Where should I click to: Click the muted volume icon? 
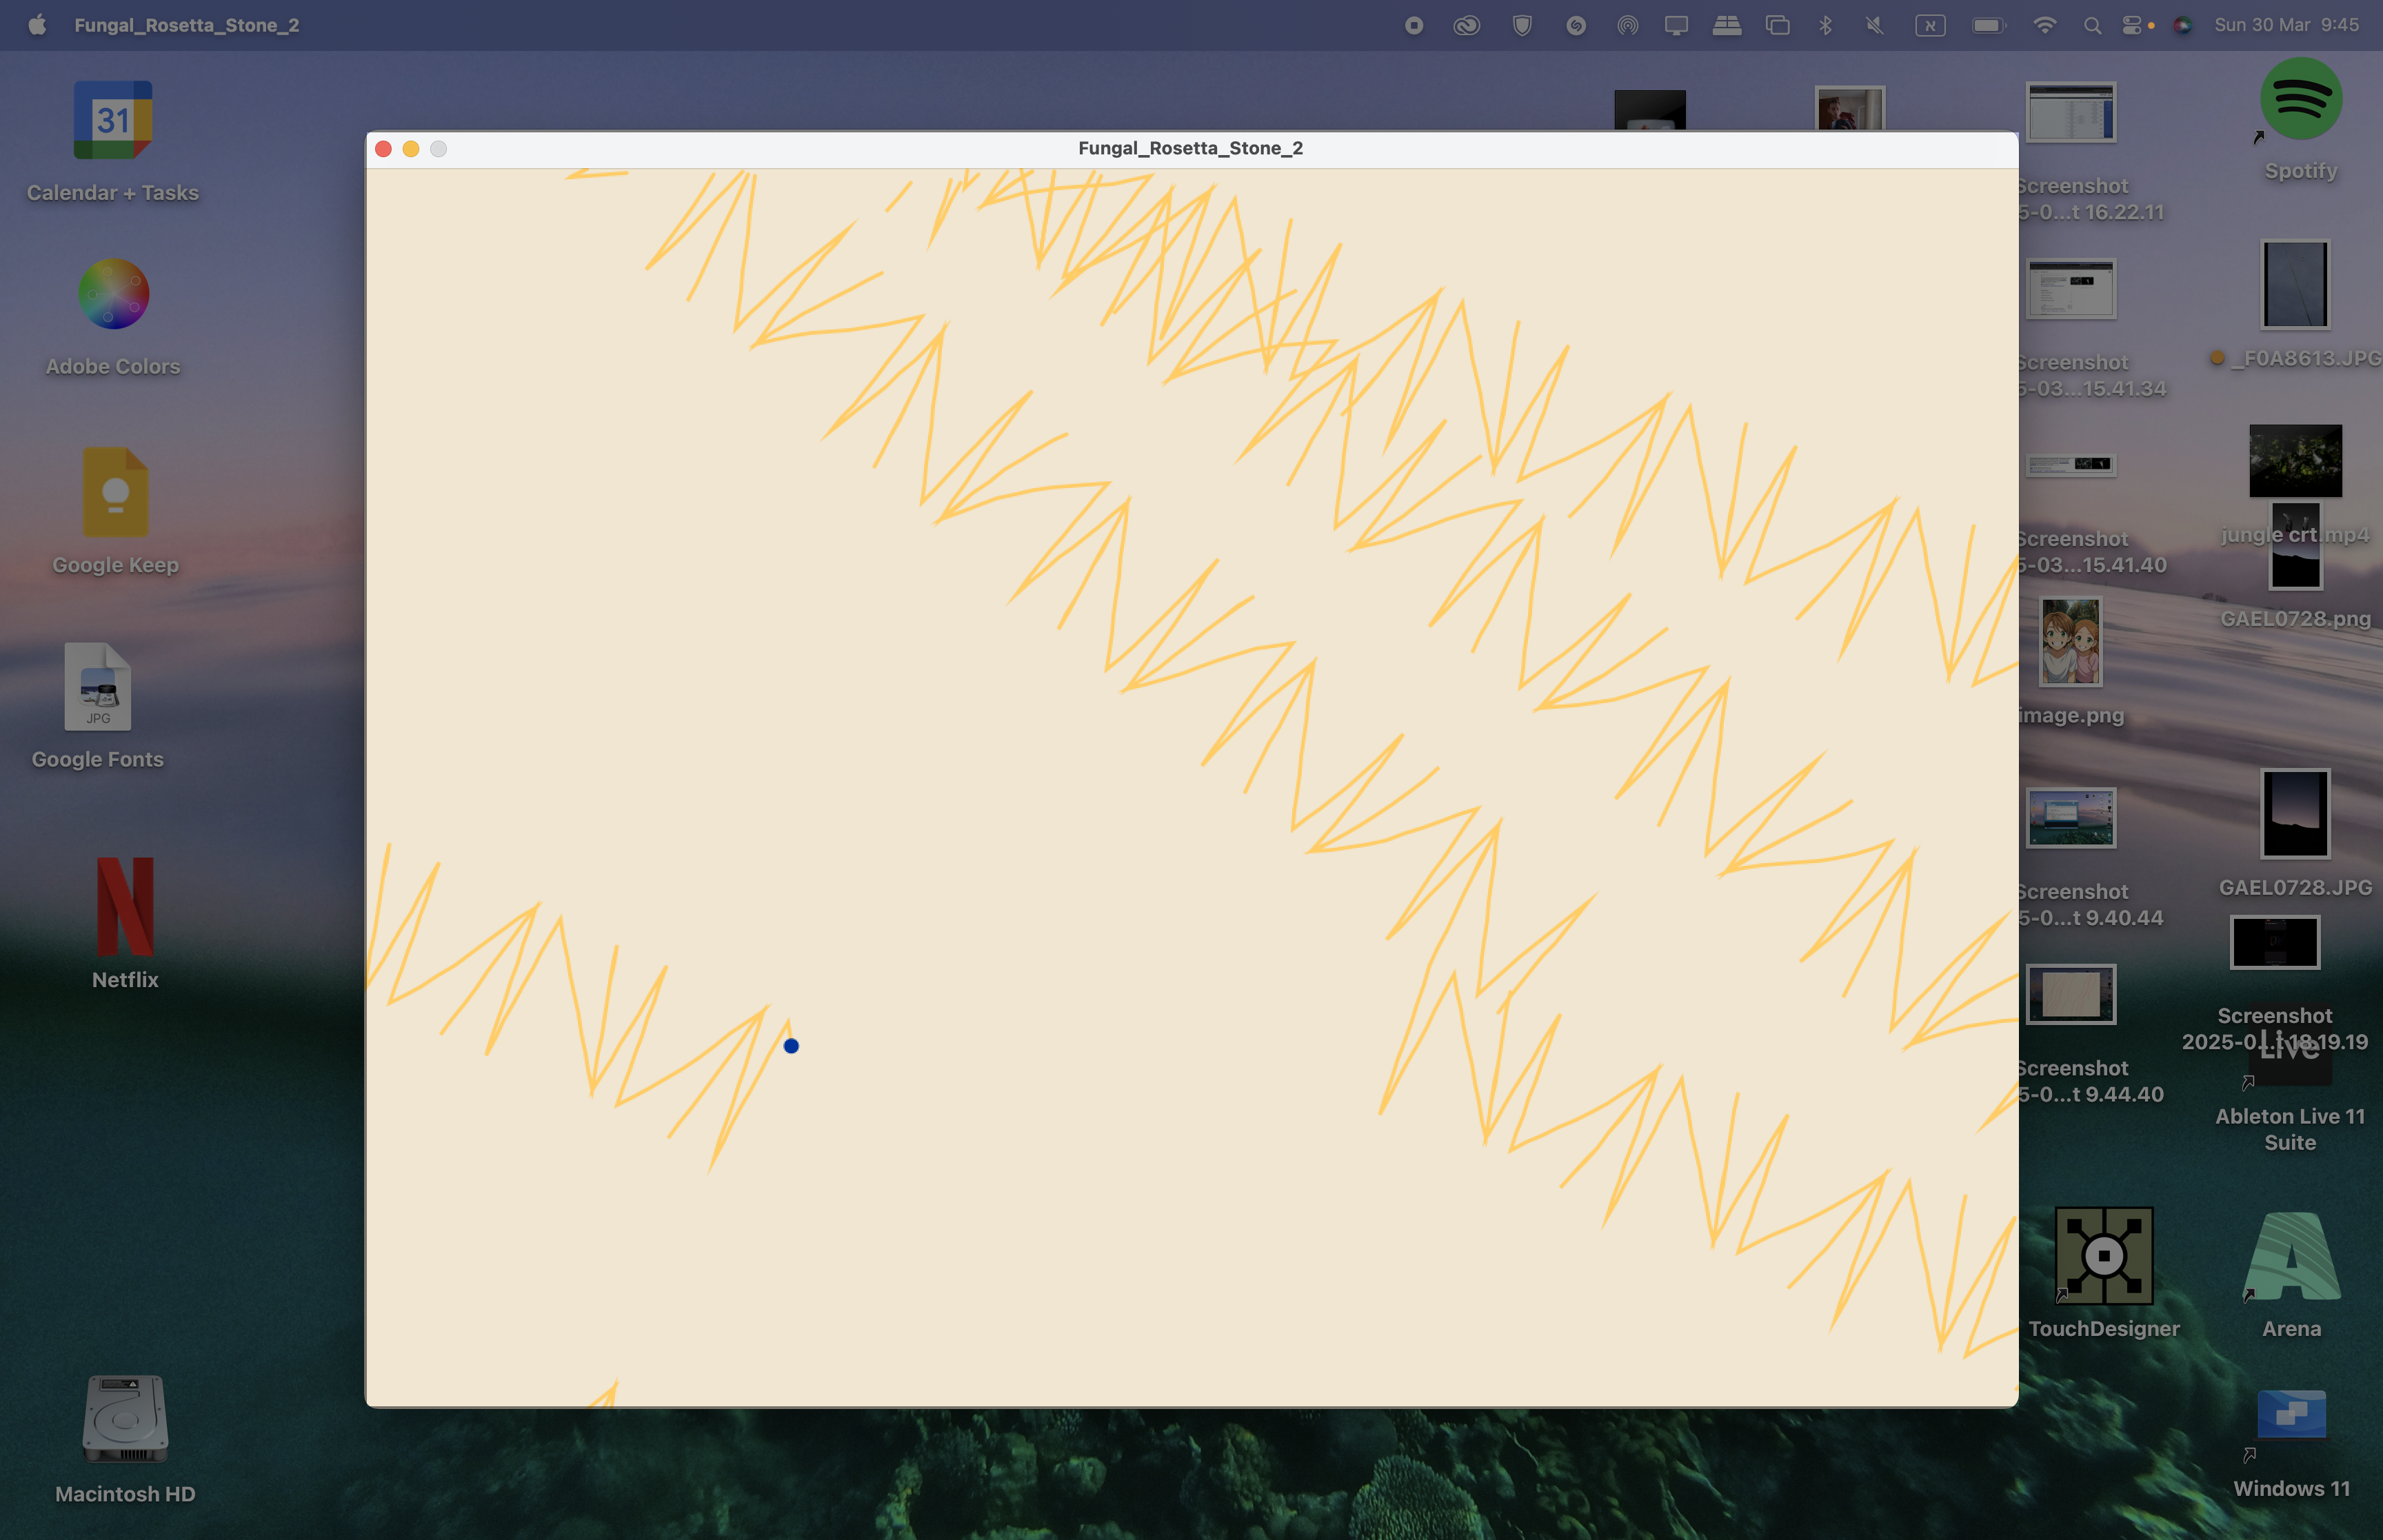1875,25
